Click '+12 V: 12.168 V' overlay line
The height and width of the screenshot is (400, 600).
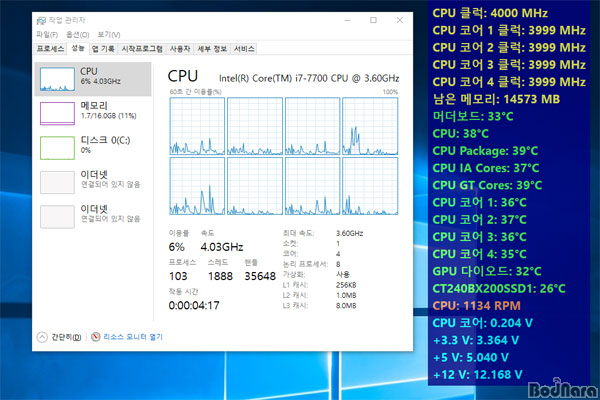(478, 375)
